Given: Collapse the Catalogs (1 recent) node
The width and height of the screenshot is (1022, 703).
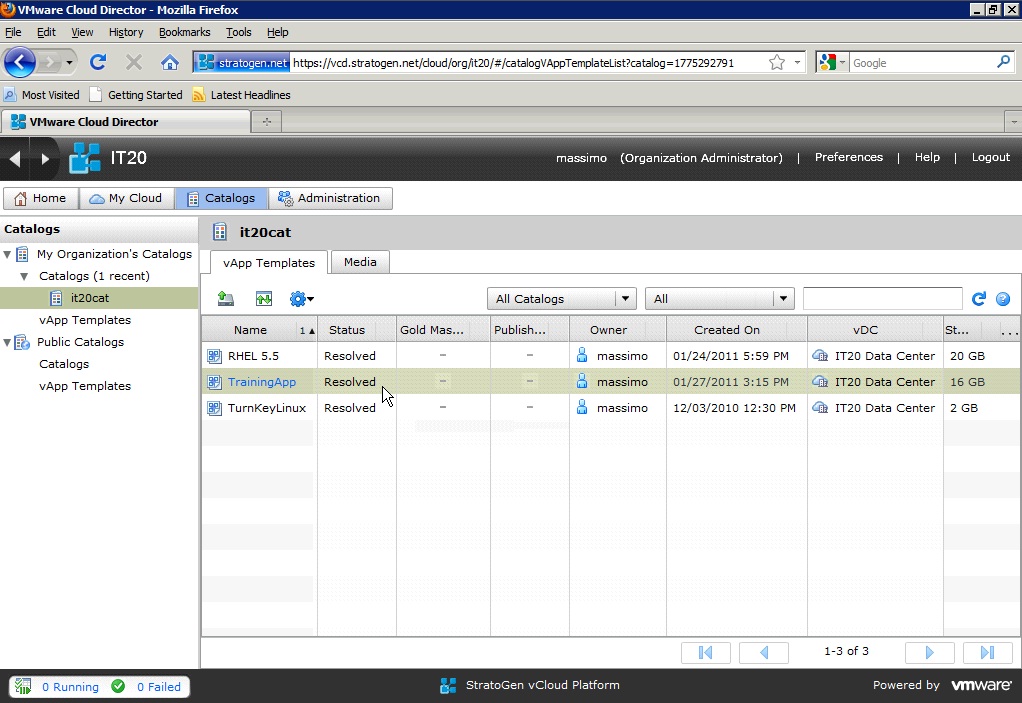Looking at the screenshot, I should [x=24, y=276].
